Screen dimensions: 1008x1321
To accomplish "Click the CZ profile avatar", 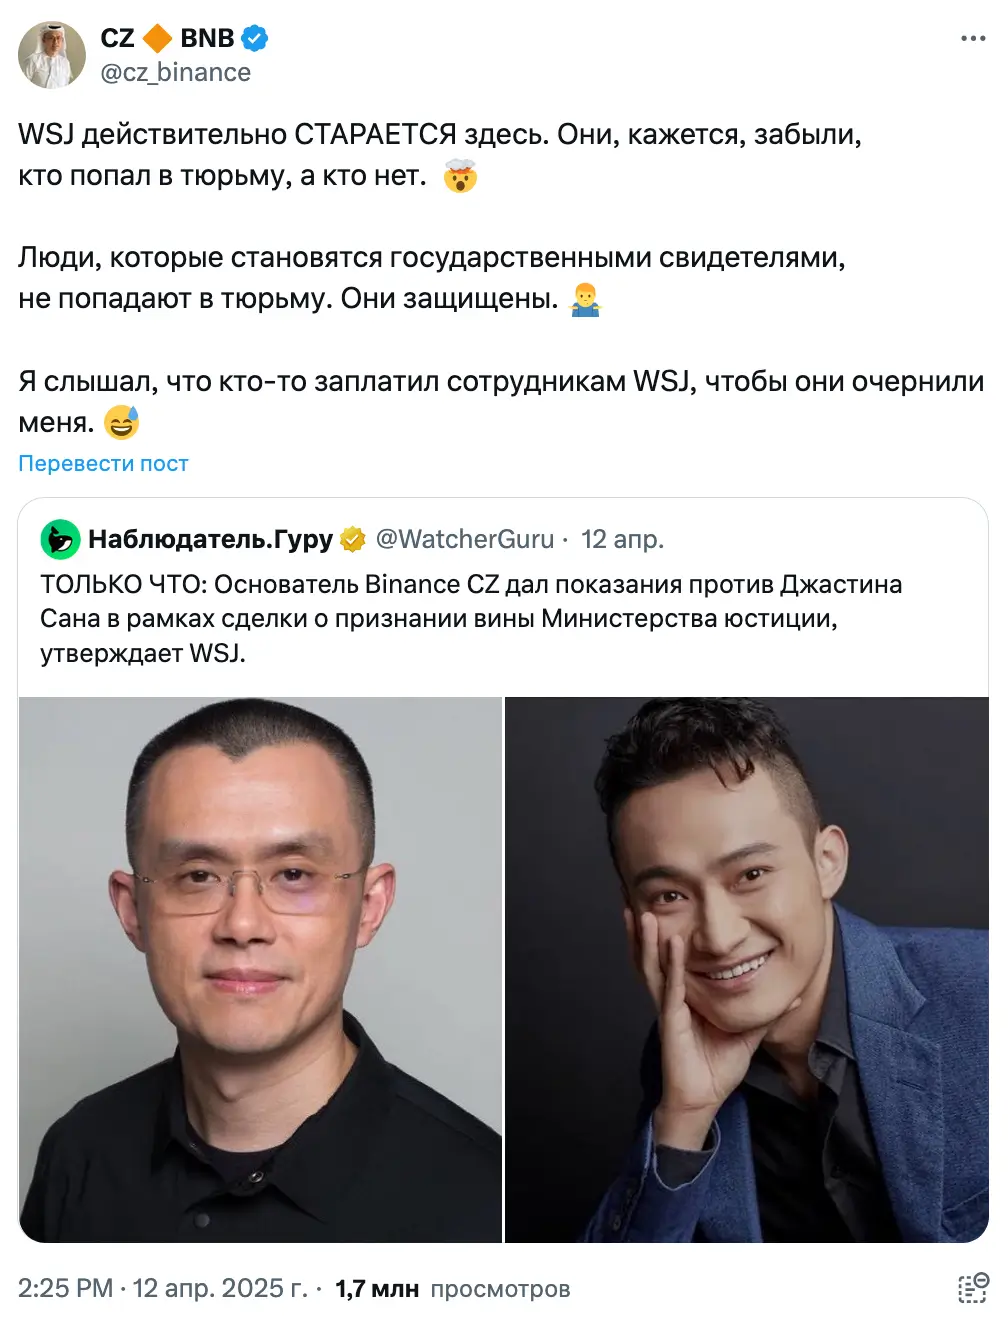I will tap(52, 55).
